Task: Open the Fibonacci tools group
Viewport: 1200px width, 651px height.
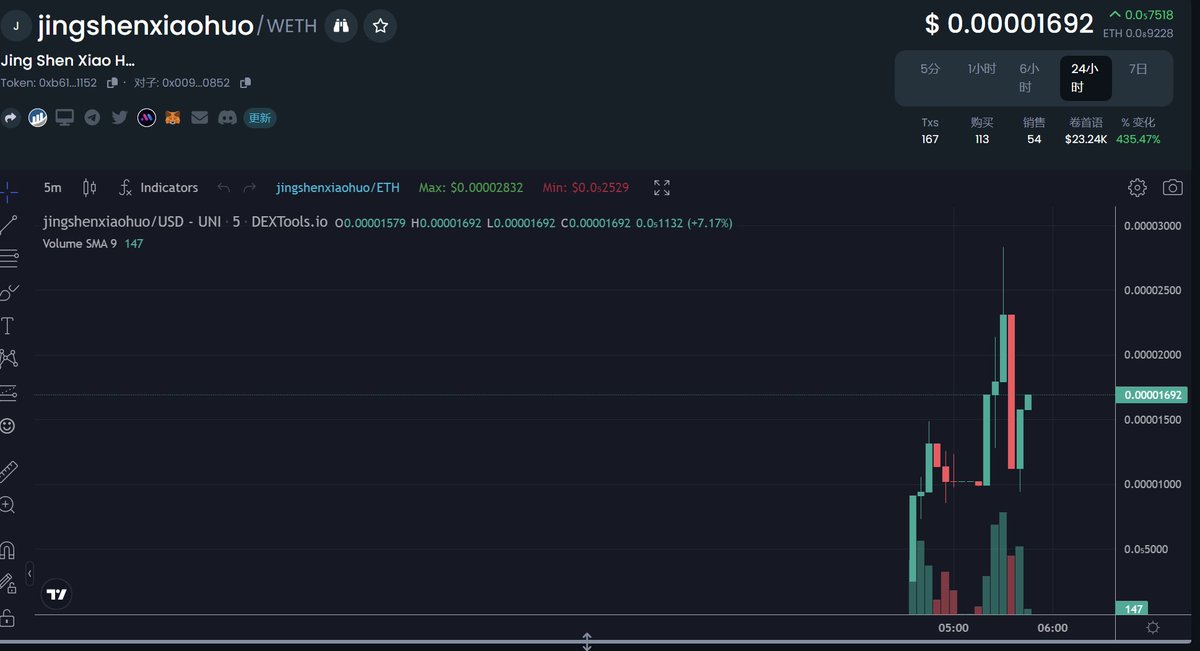Action: coord(8,258)
